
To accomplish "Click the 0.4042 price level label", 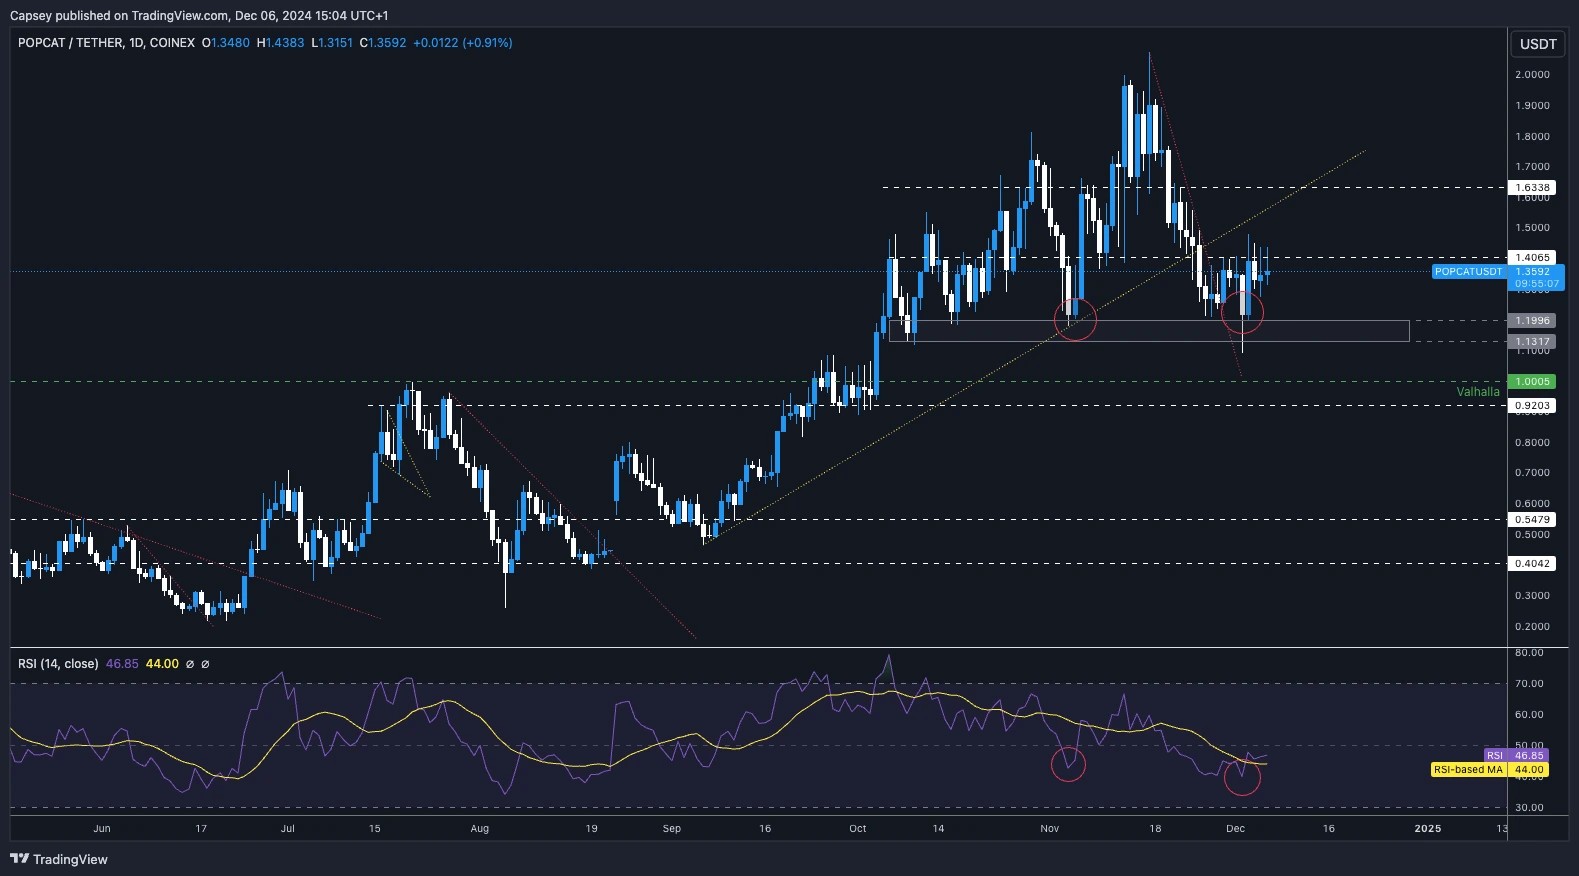I will 1532,563.
